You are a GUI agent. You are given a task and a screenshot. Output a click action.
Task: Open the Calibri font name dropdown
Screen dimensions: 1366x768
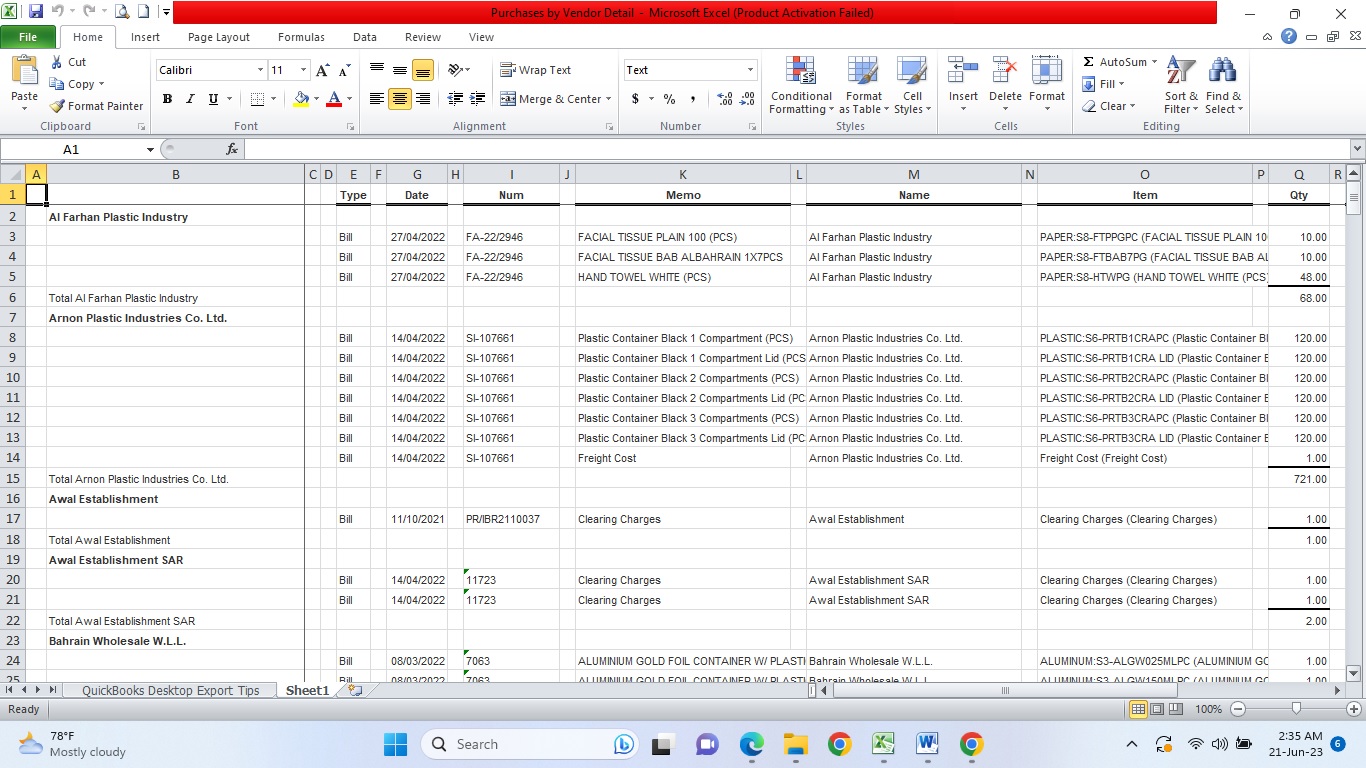point(260,70)
